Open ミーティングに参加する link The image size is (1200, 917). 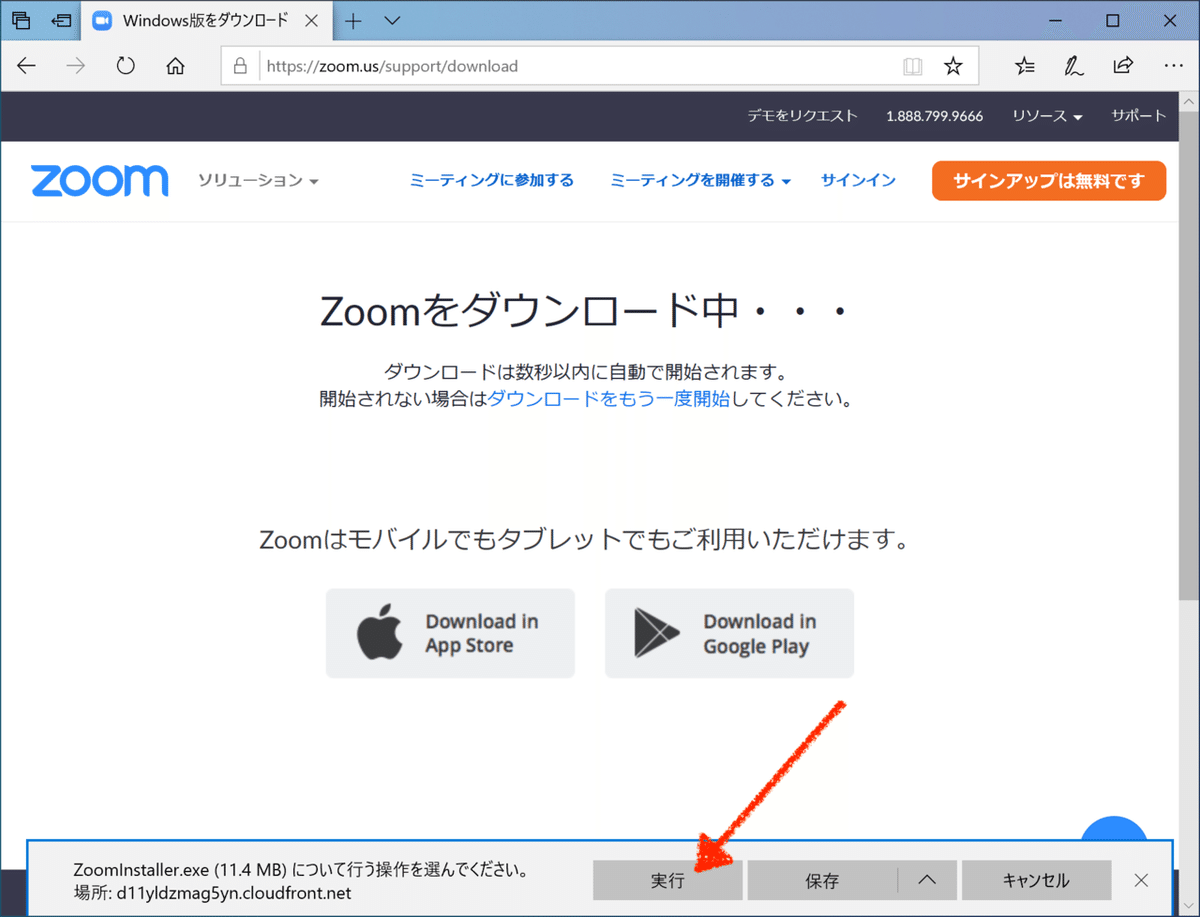click(492, 180)
